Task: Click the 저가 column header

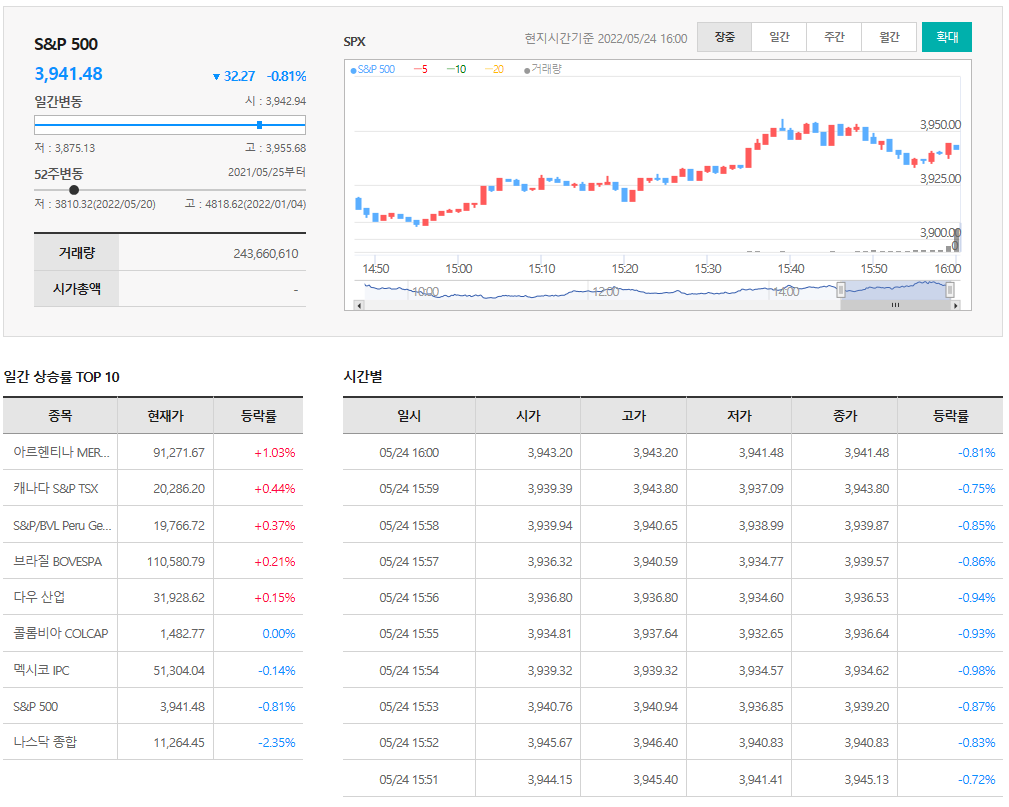Action: coord(739,416)
